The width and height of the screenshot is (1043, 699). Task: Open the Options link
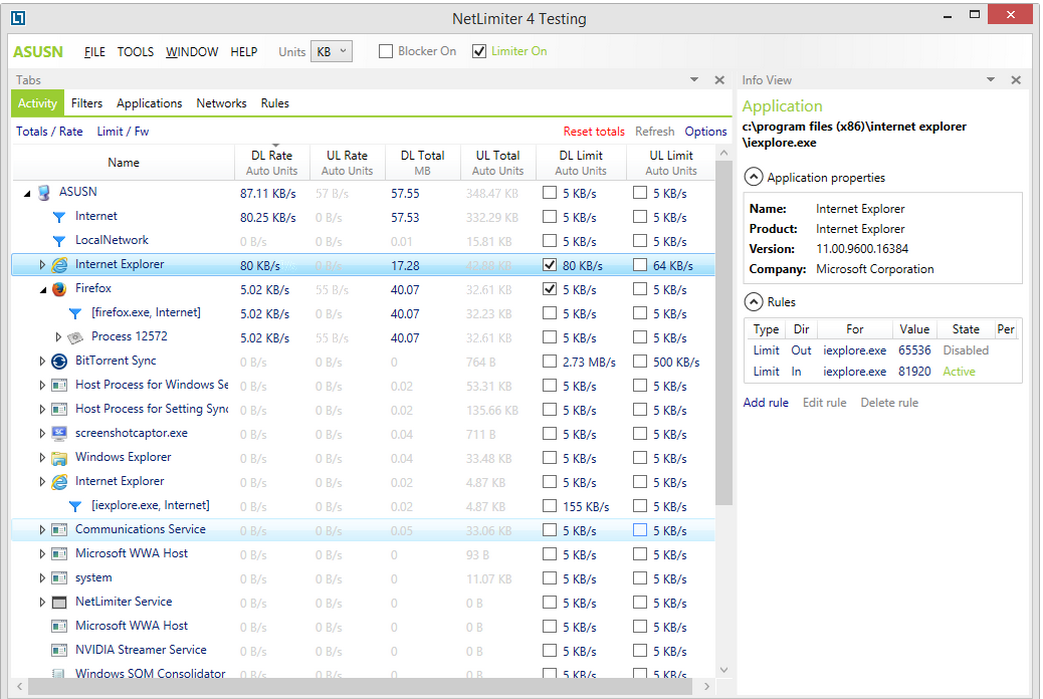706,132
